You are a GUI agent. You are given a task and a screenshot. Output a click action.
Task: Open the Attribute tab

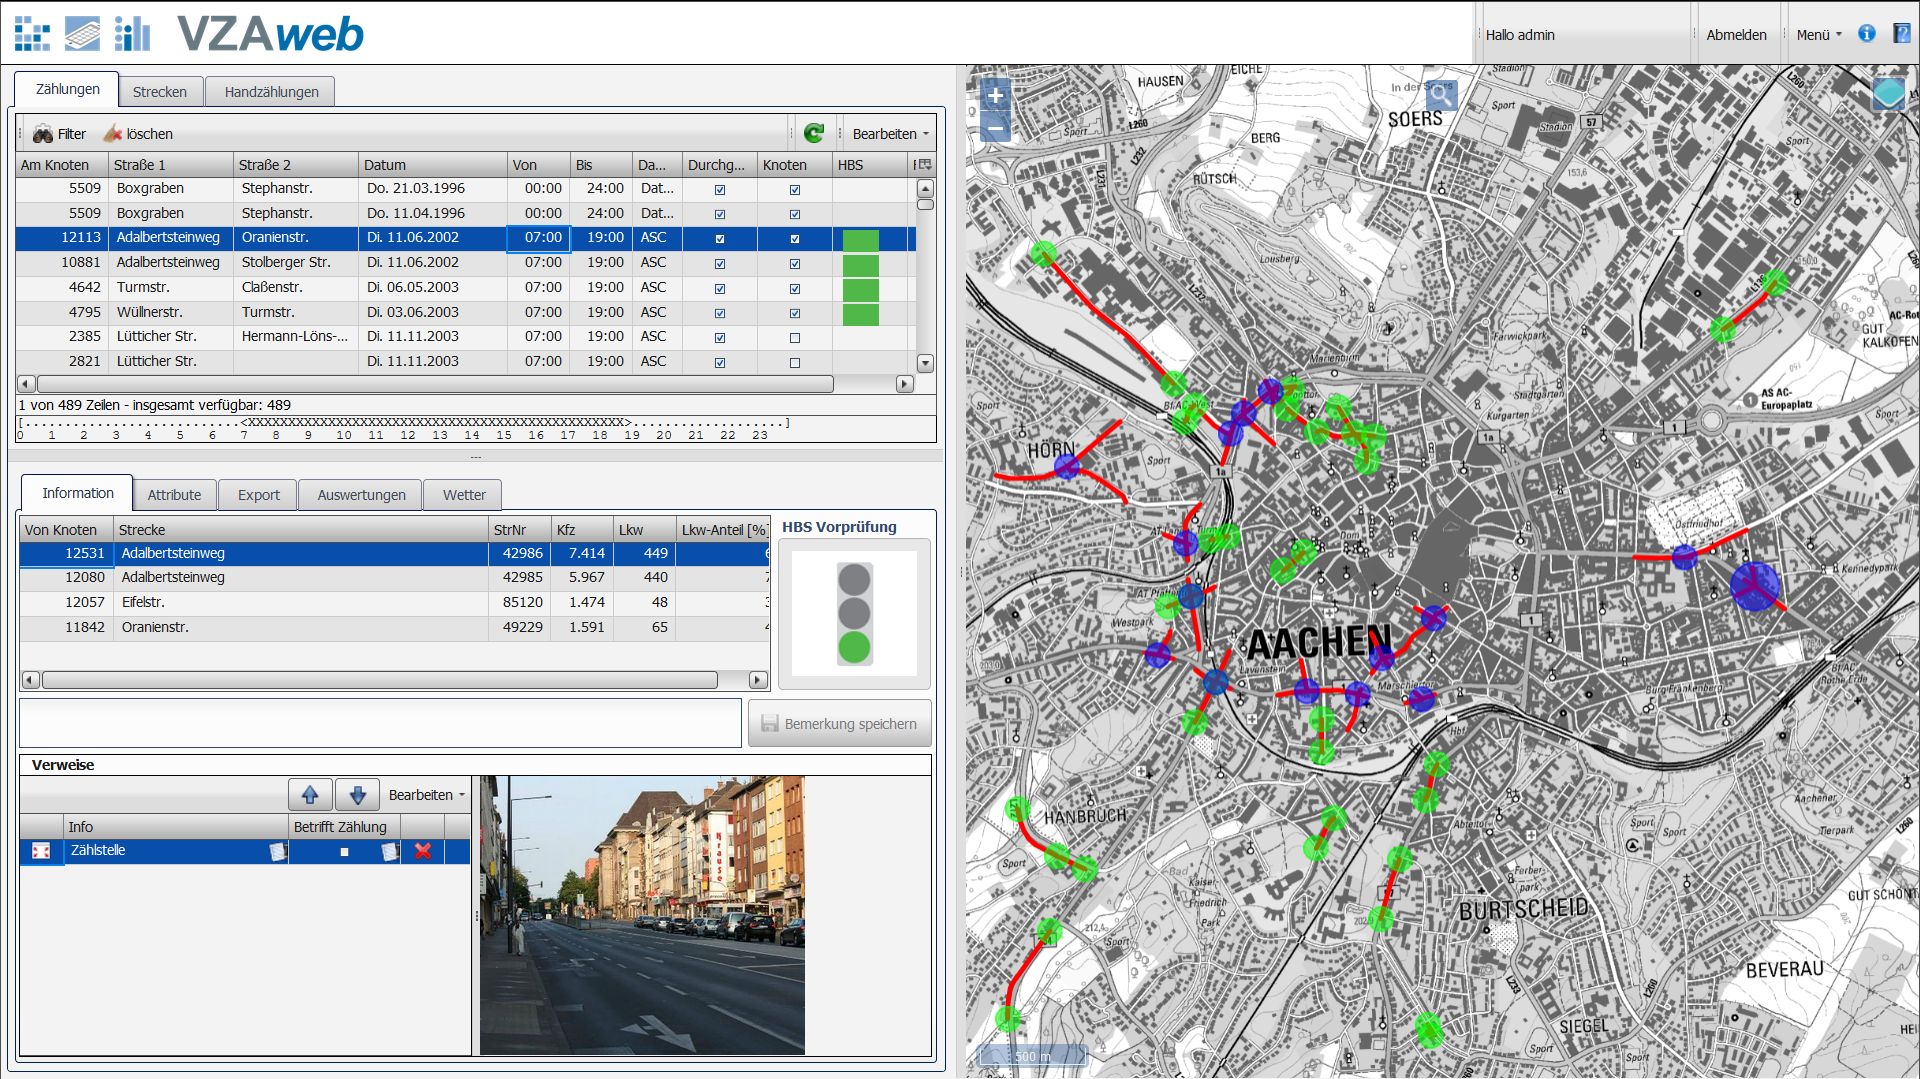pyautogui.click(x=174, y=494)
